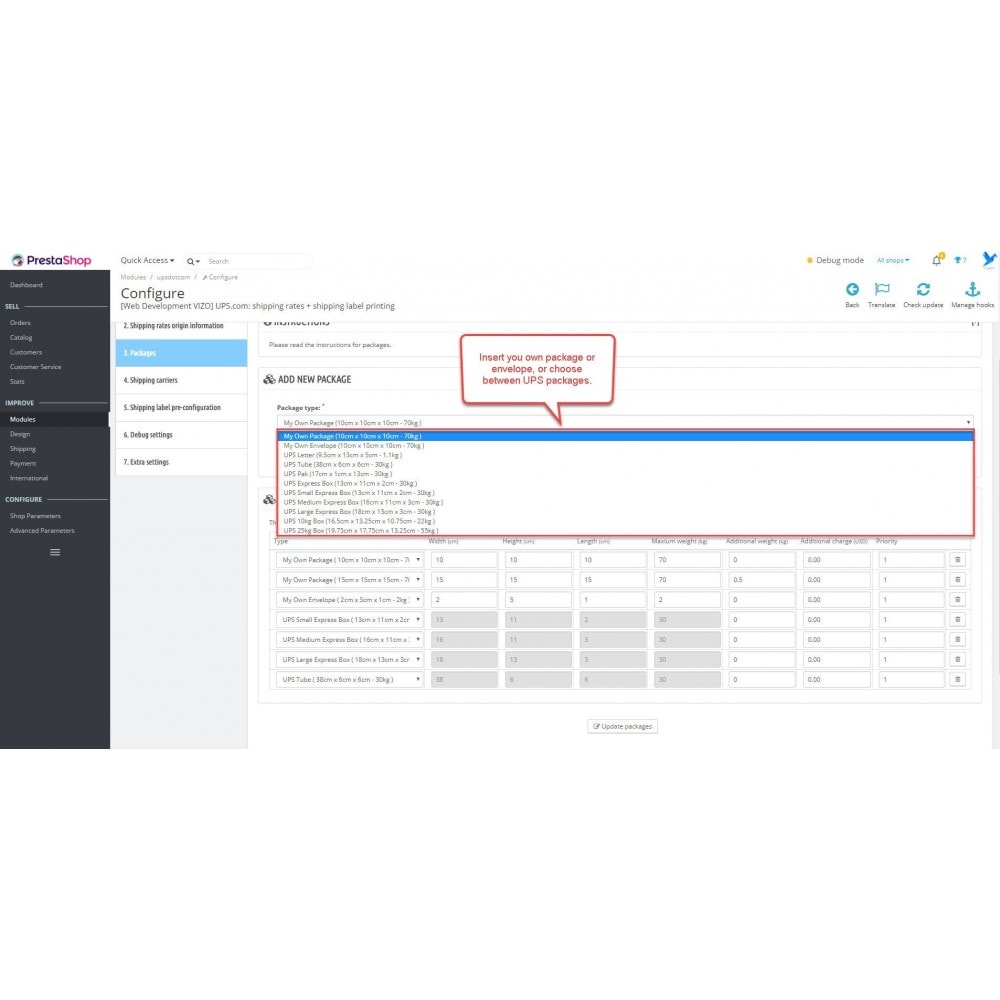
Task: Open the notifications bell
Action: 936,260
